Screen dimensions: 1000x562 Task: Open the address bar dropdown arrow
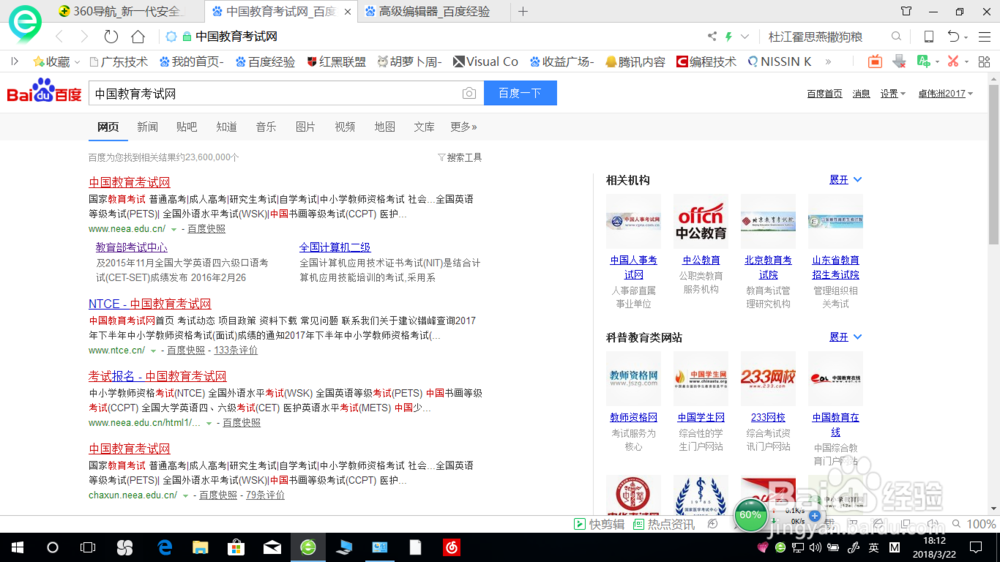[x=744, y=36]
